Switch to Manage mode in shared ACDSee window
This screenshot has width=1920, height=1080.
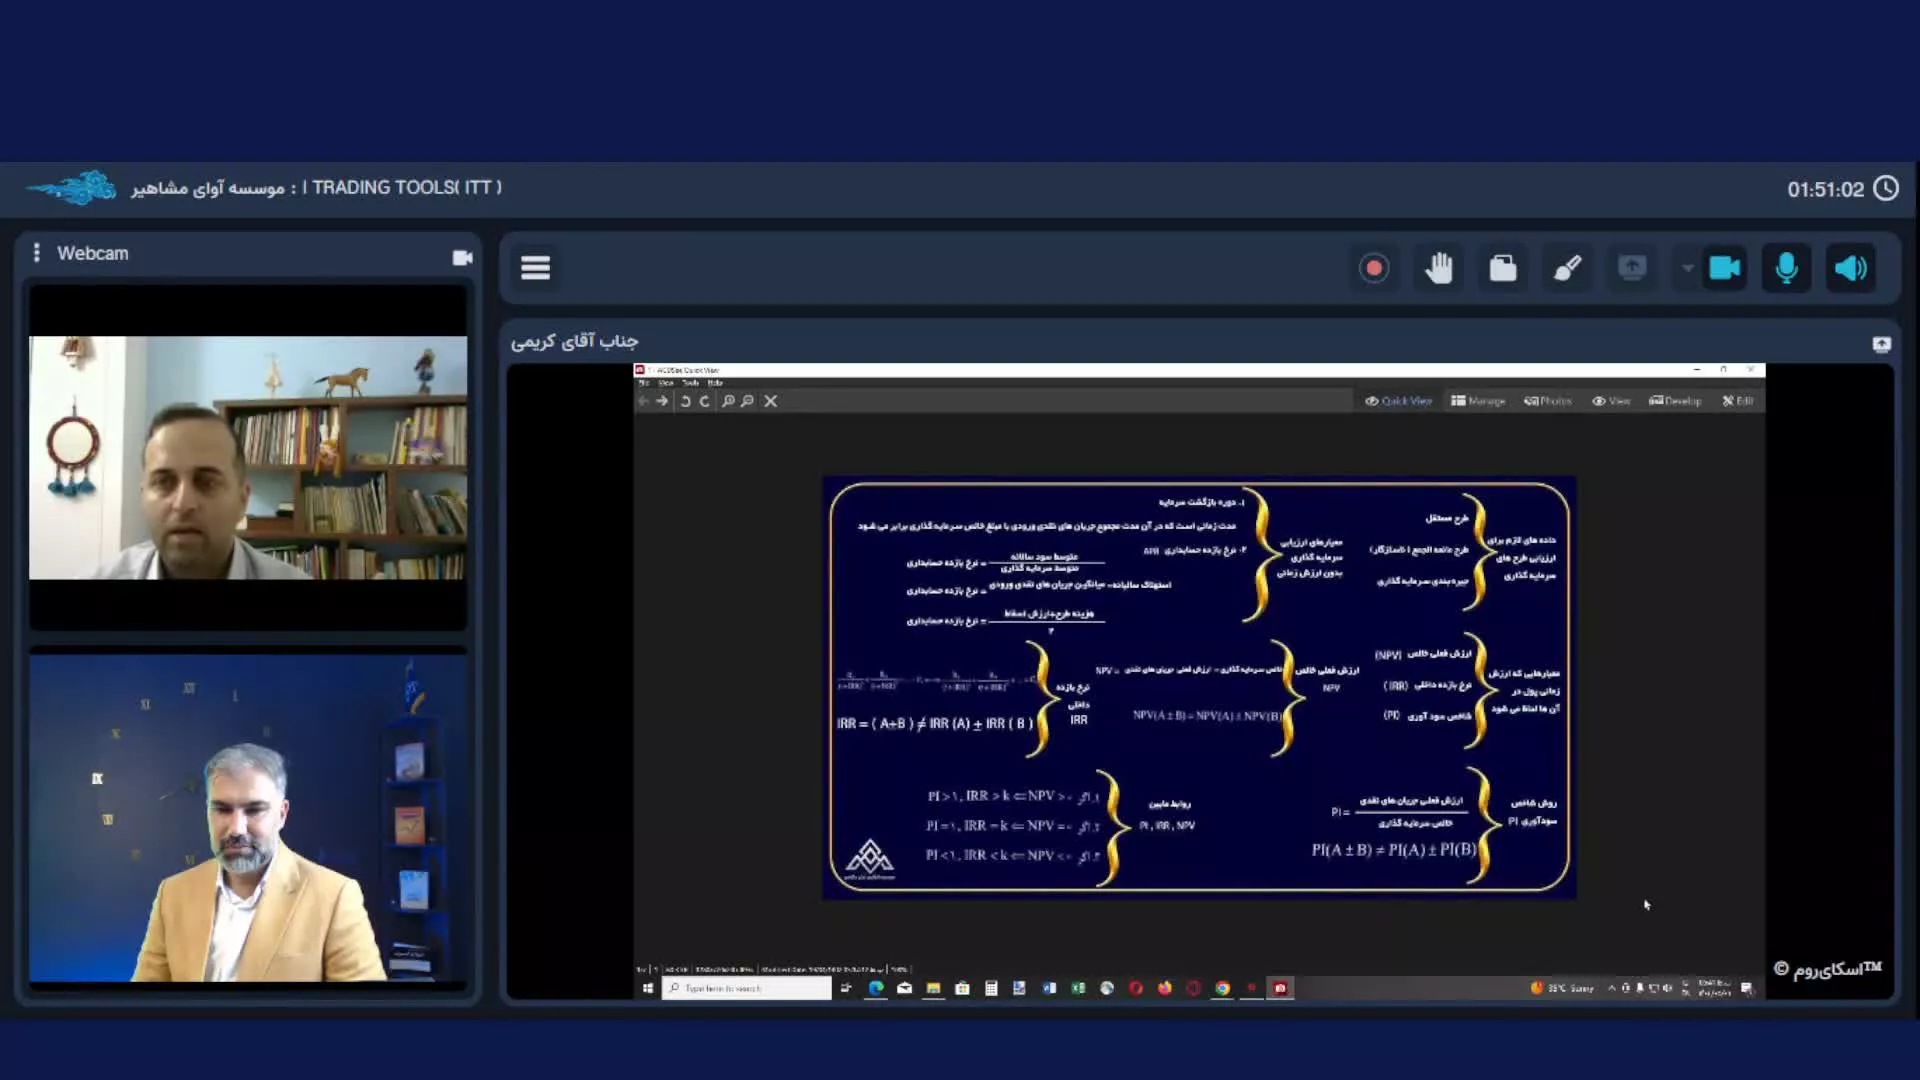[1478, 401]
